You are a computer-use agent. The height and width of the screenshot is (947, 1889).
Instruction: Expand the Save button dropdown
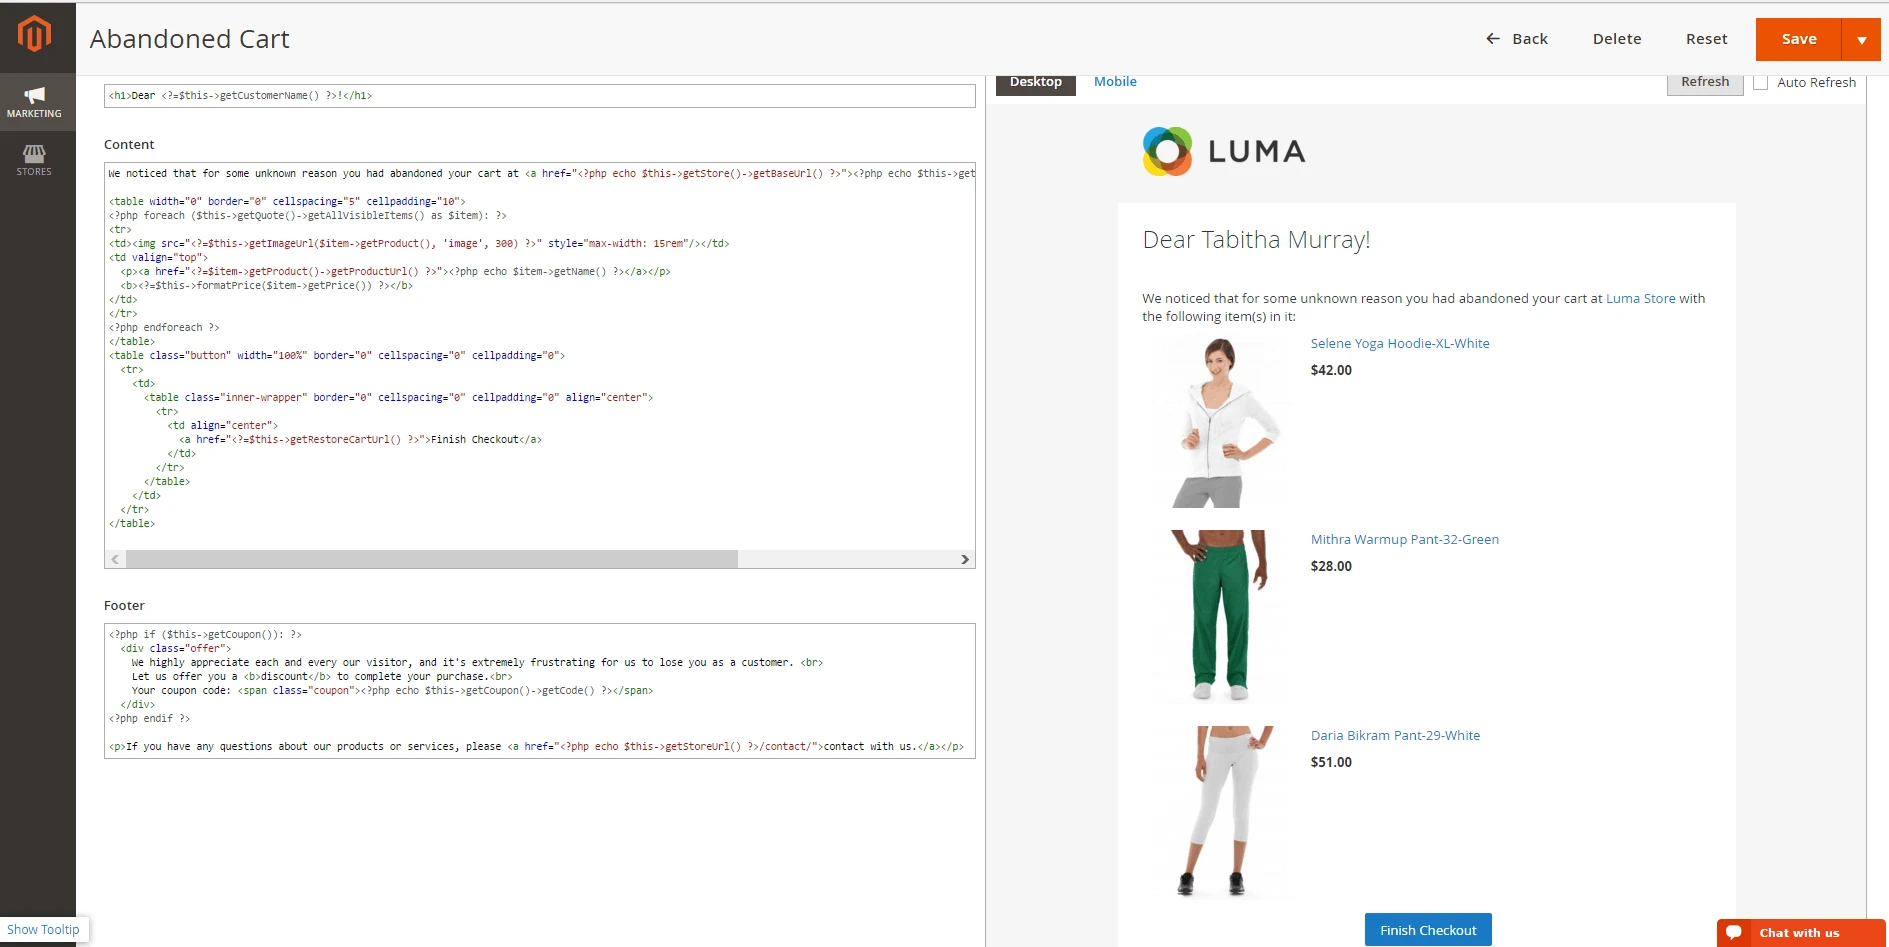click(1862, 39)
